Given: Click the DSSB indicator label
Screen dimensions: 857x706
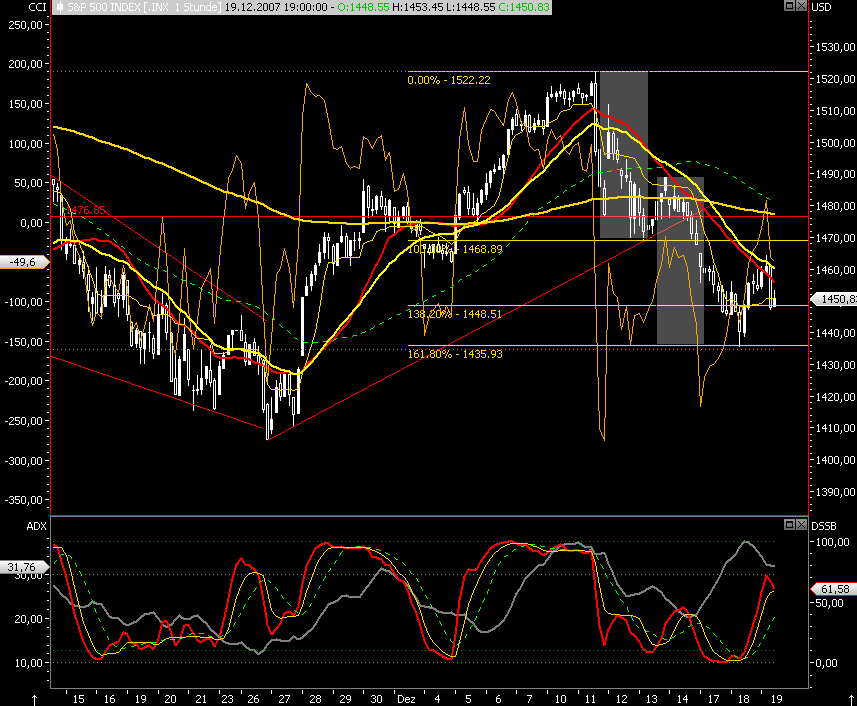Looking at the screenshot, I should tap(824, 526).
